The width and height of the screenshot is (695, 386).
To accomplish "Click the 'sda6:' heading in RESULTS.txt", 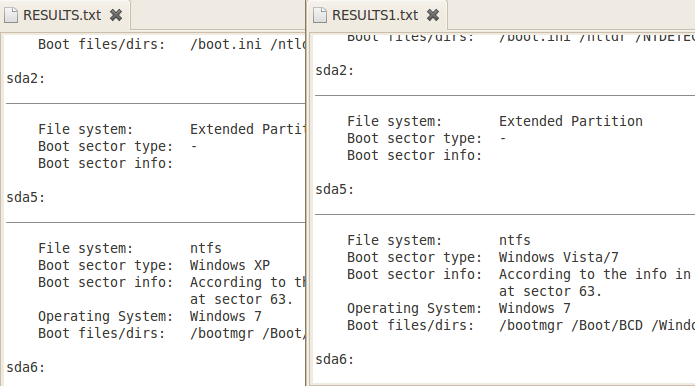I will 26,367.
